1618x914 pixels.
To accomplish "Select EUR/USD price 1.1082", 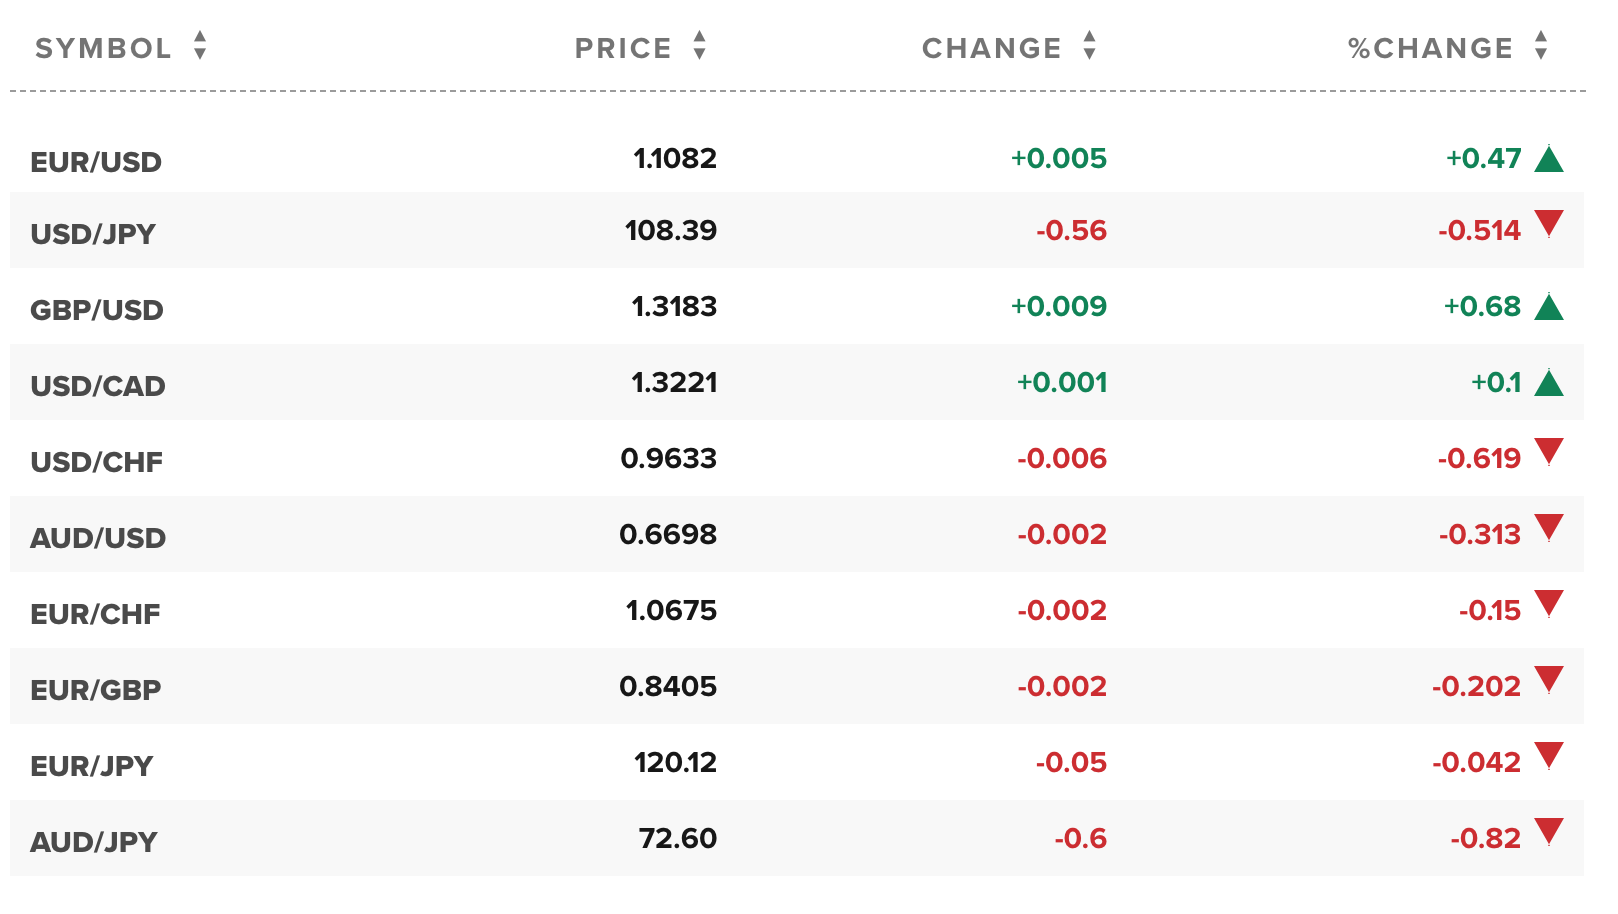I will tap(675, 158).
